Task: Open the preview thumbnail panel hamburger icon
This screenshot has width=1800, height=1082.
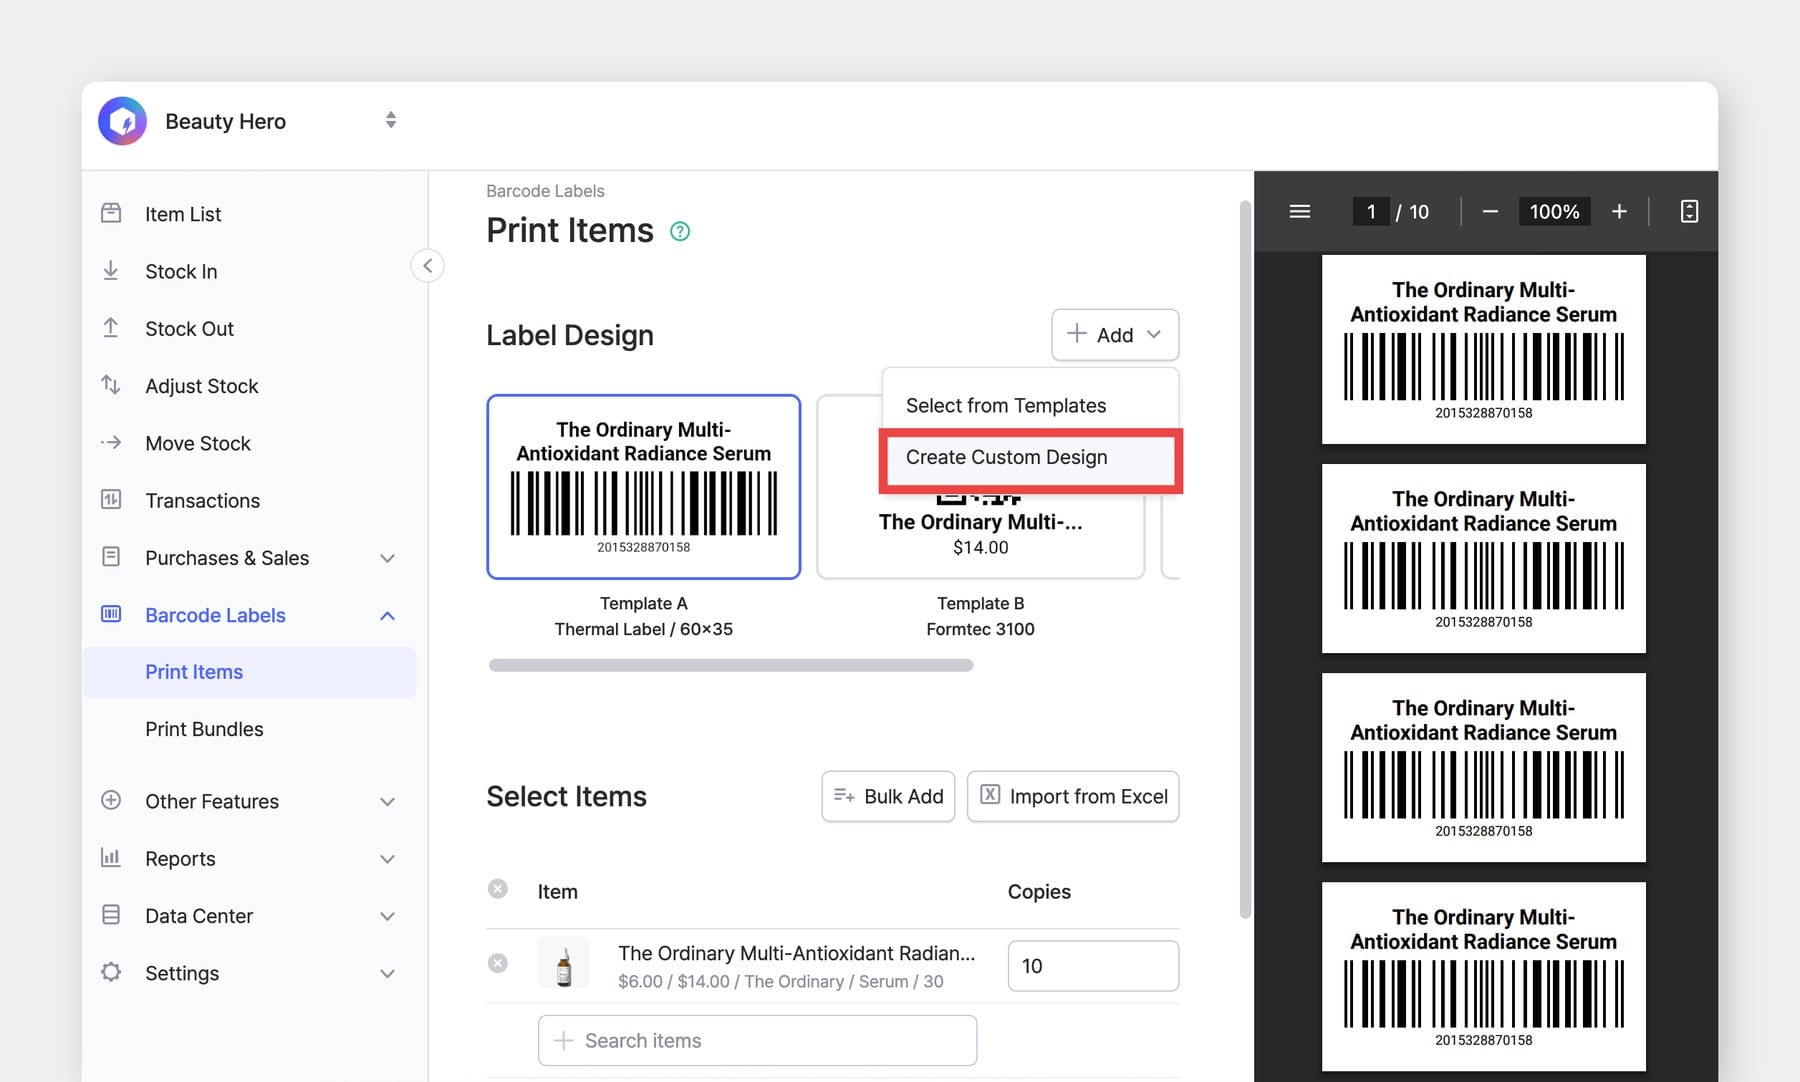Action: coord(1299,211)
